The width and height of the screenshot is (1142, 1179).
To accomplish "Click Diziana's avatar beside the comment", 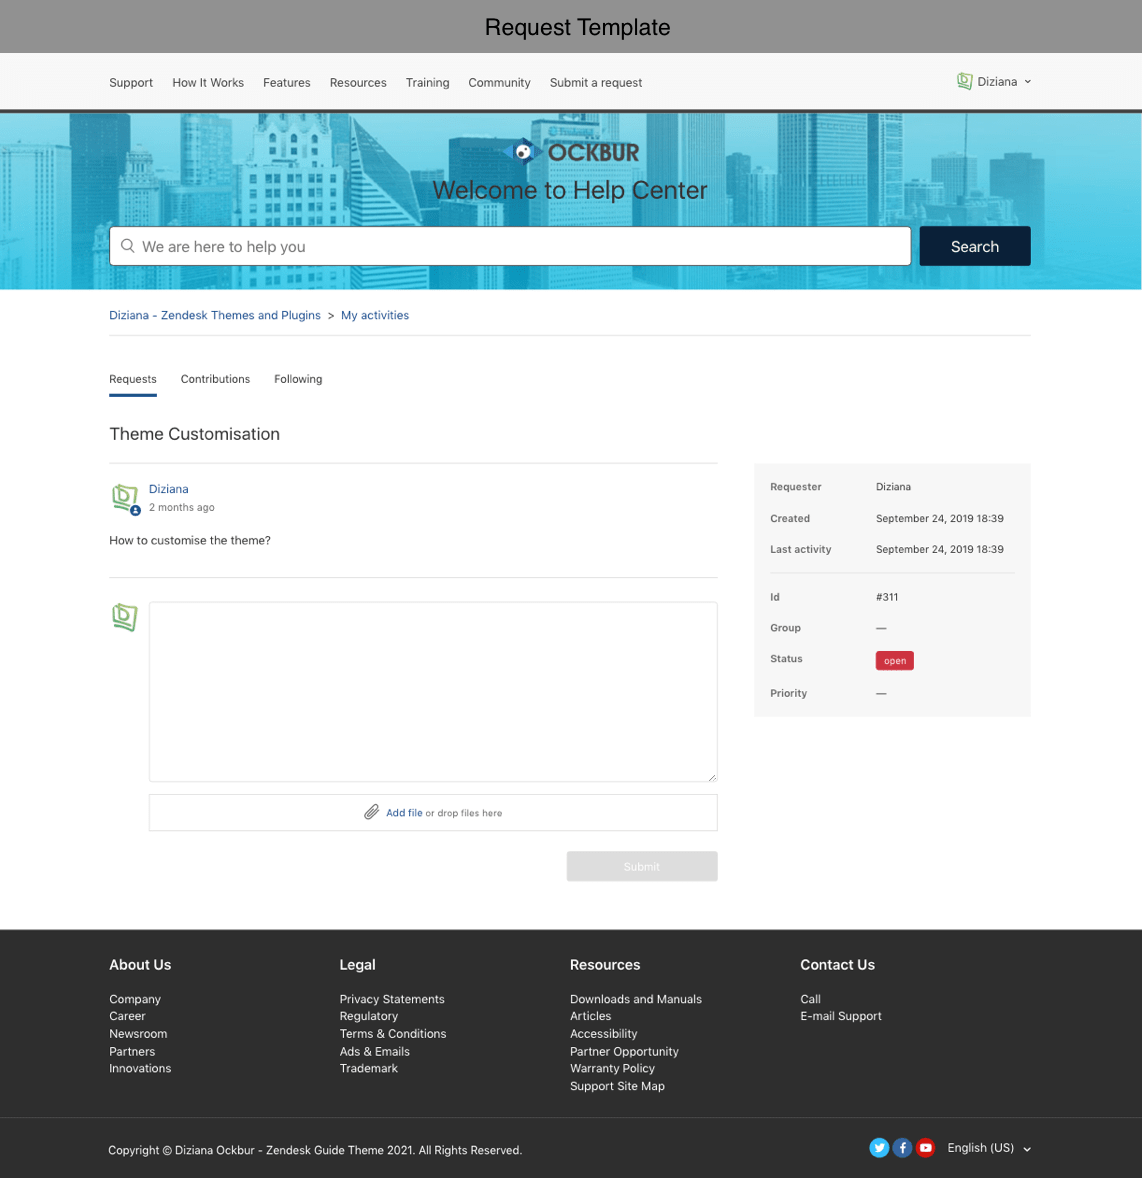I will (x=125, y=497).
